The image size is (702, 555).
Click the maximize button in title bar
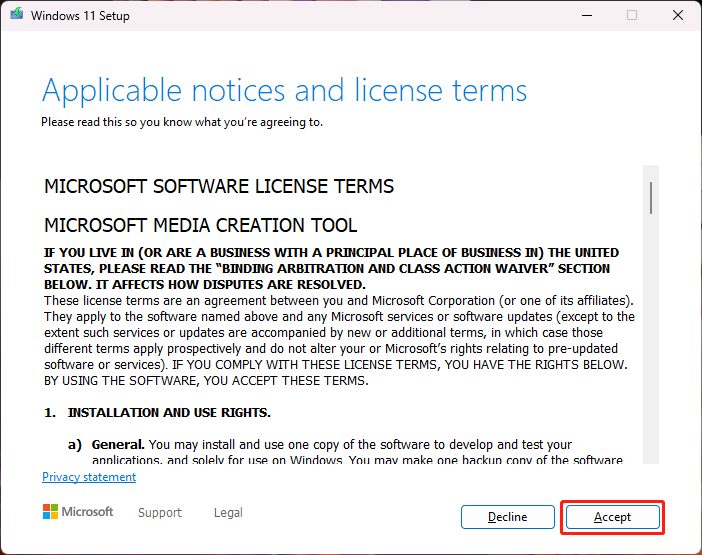[632, 15]
